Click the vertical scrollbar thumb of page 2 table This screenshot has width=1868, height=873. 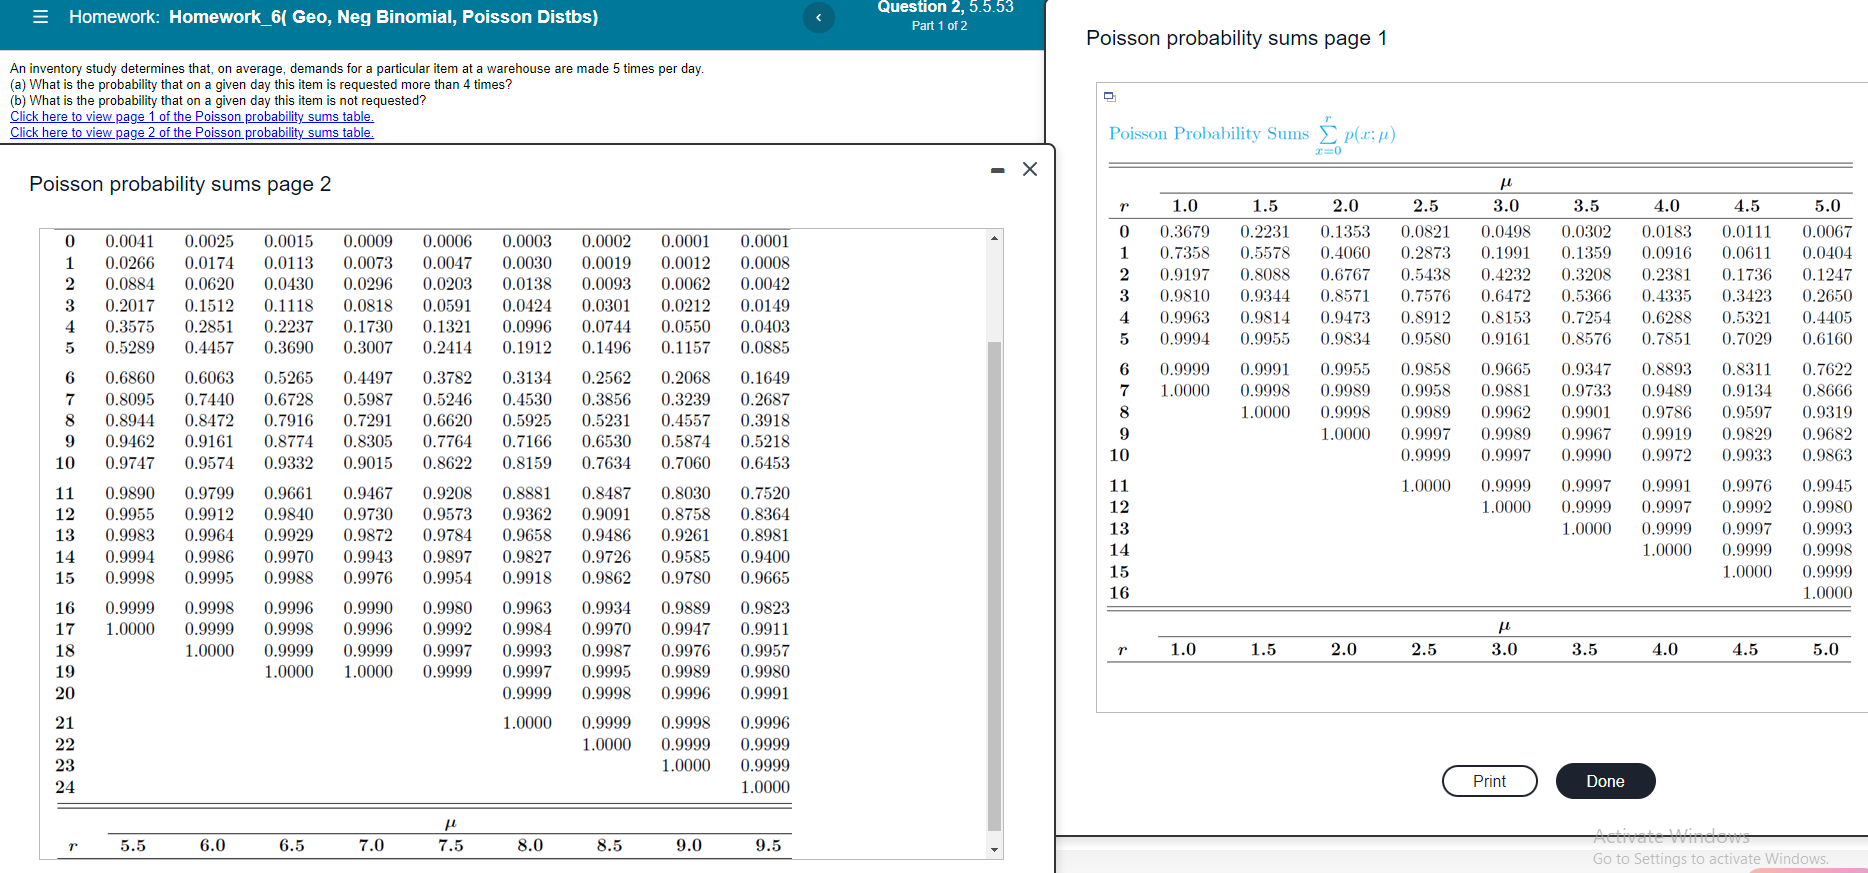(994, 585)
